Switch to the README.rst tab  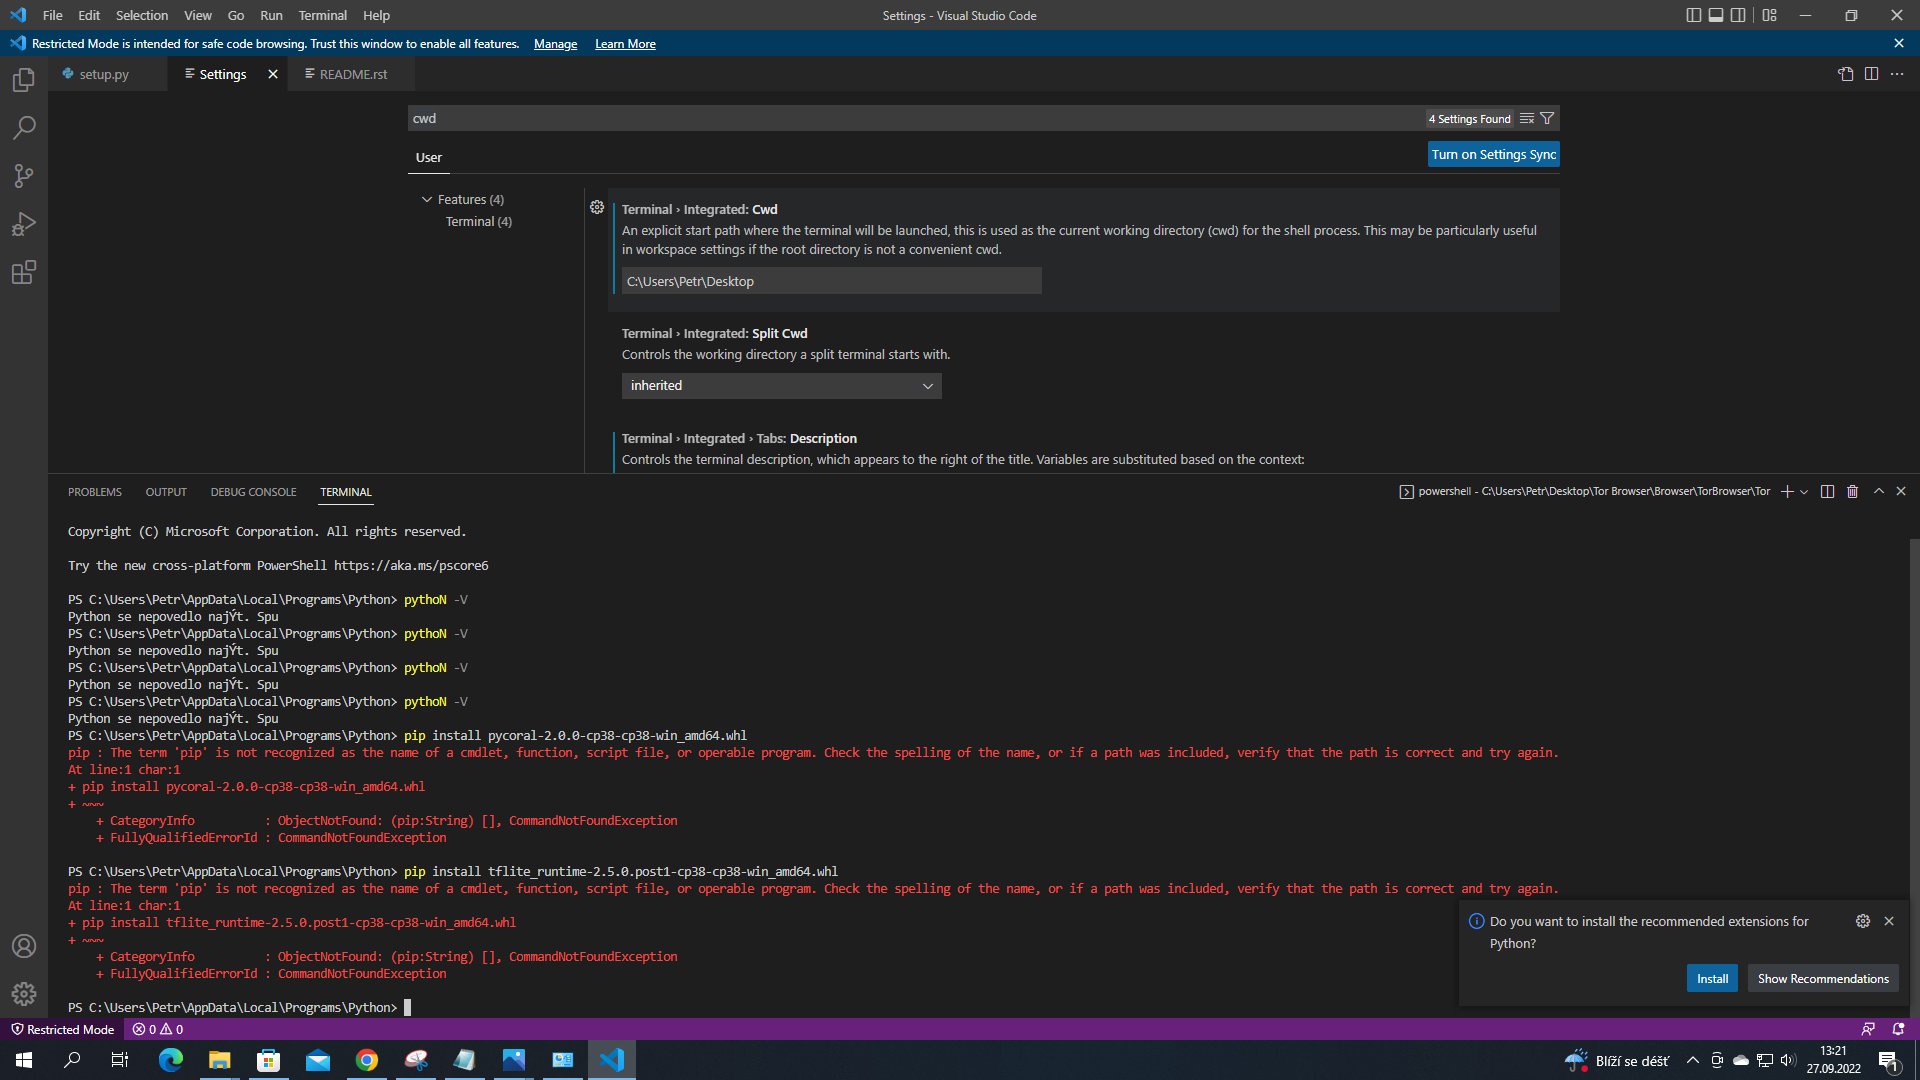(351, 73)
